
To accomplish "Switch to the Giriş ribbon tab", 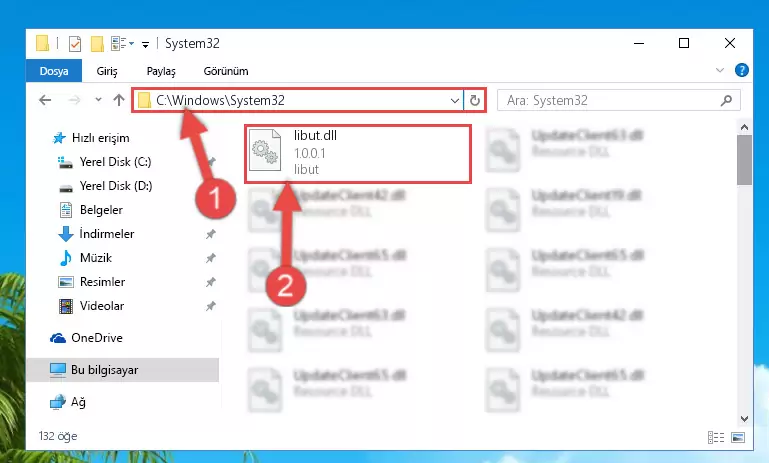I will 107,71.
